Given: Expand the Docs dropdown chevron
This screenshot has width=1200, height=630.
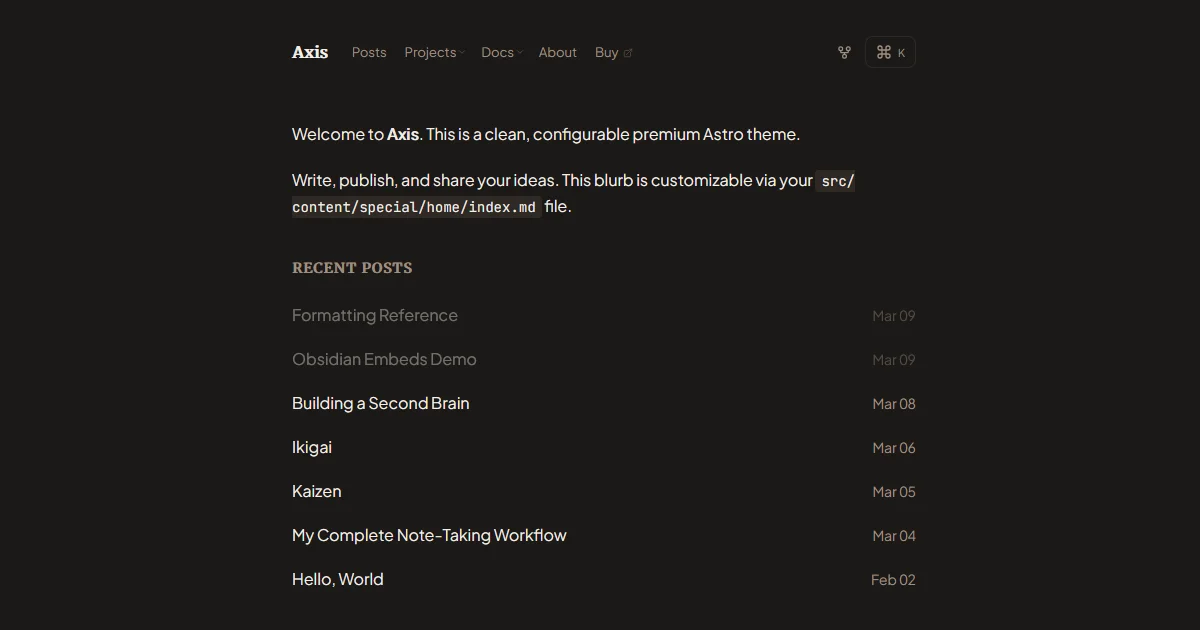Looking at the screenshot, I should 520,54.
